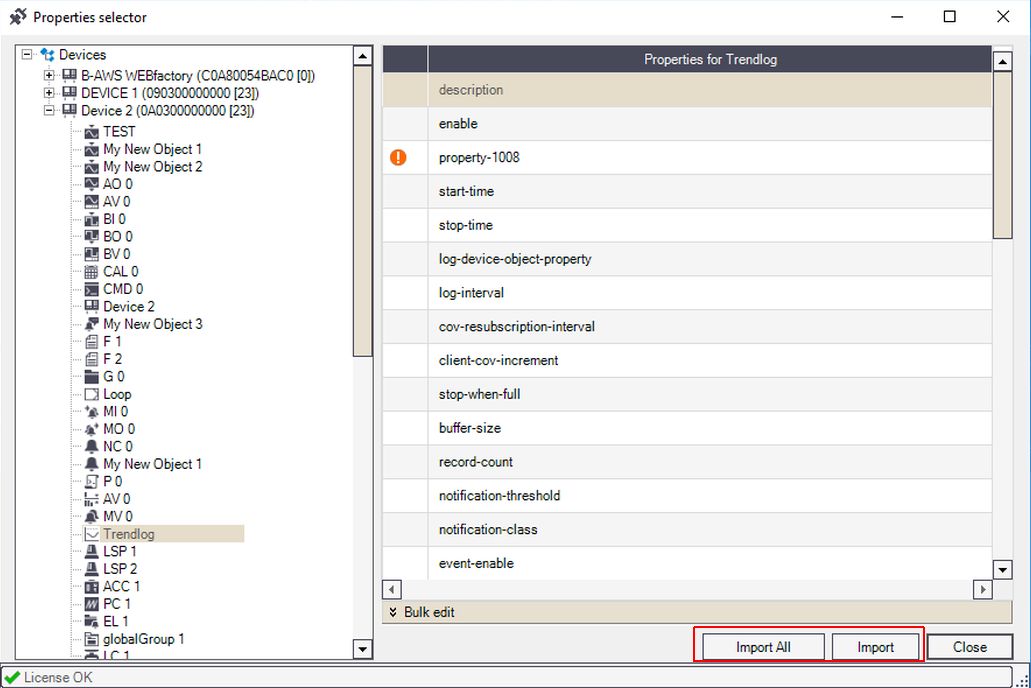Click the TEST object icon in tree
The image size is (1031, 688).
tap(92, 132)
